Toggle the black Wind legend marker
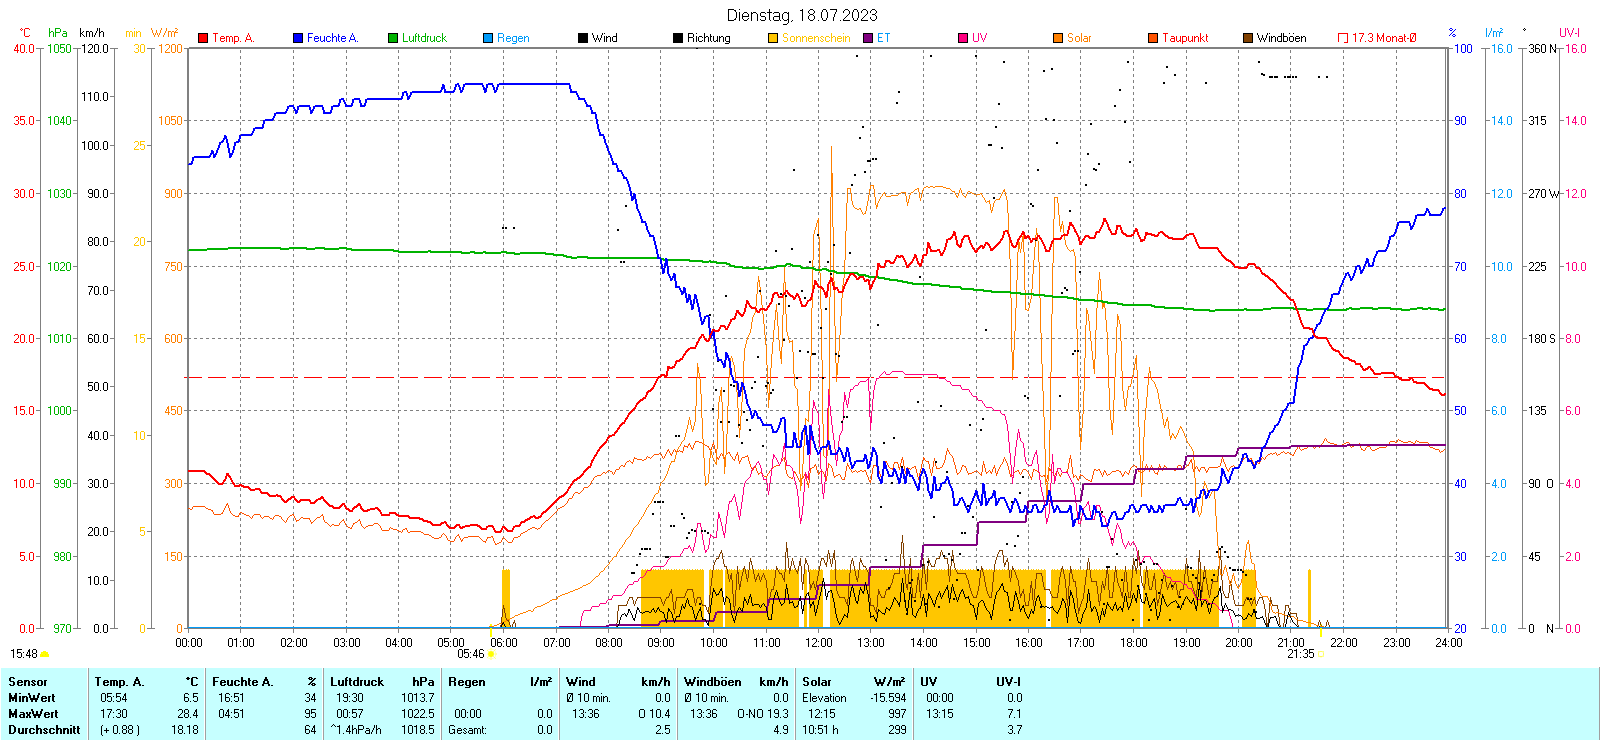This screenshot has height=740, width=1600. point(583,38)
